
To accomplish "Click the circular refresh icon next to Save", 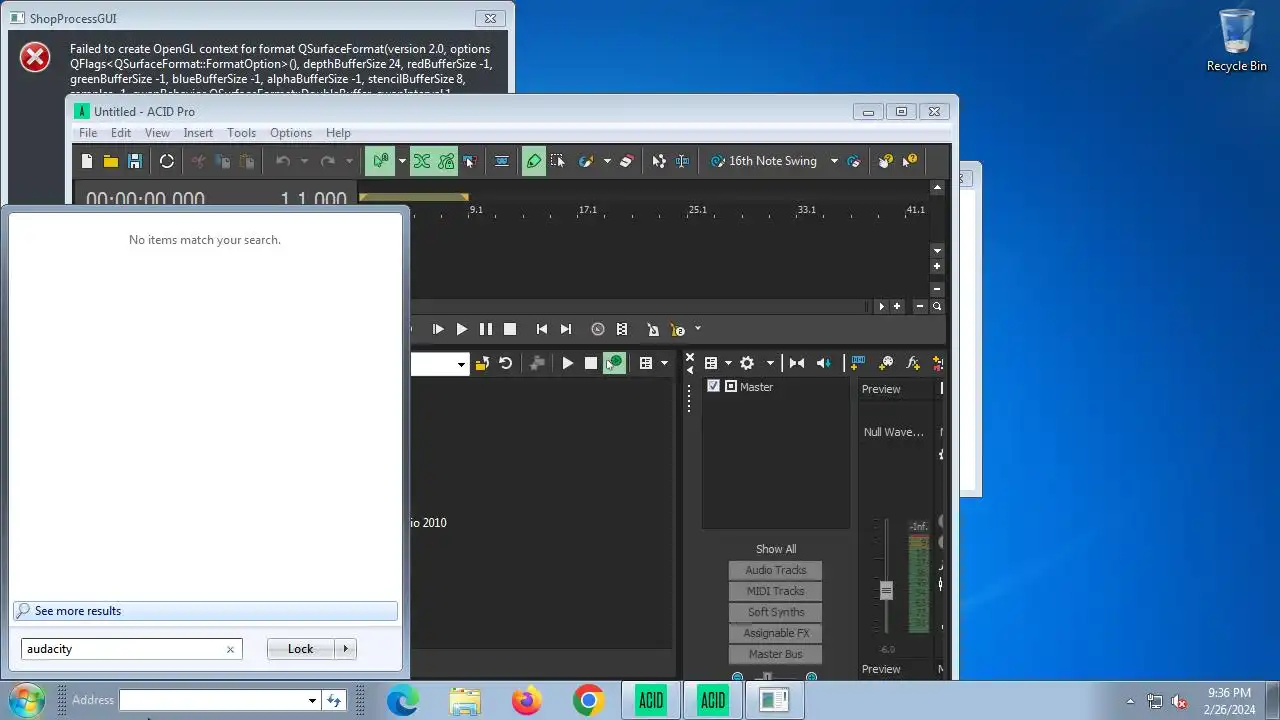I will coord(167,161).
